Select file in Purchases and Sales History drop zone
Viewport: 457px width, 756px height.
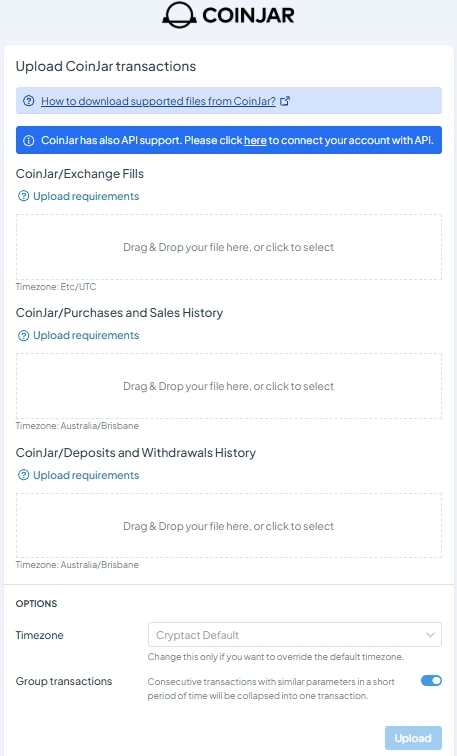[x=228, y=386]
